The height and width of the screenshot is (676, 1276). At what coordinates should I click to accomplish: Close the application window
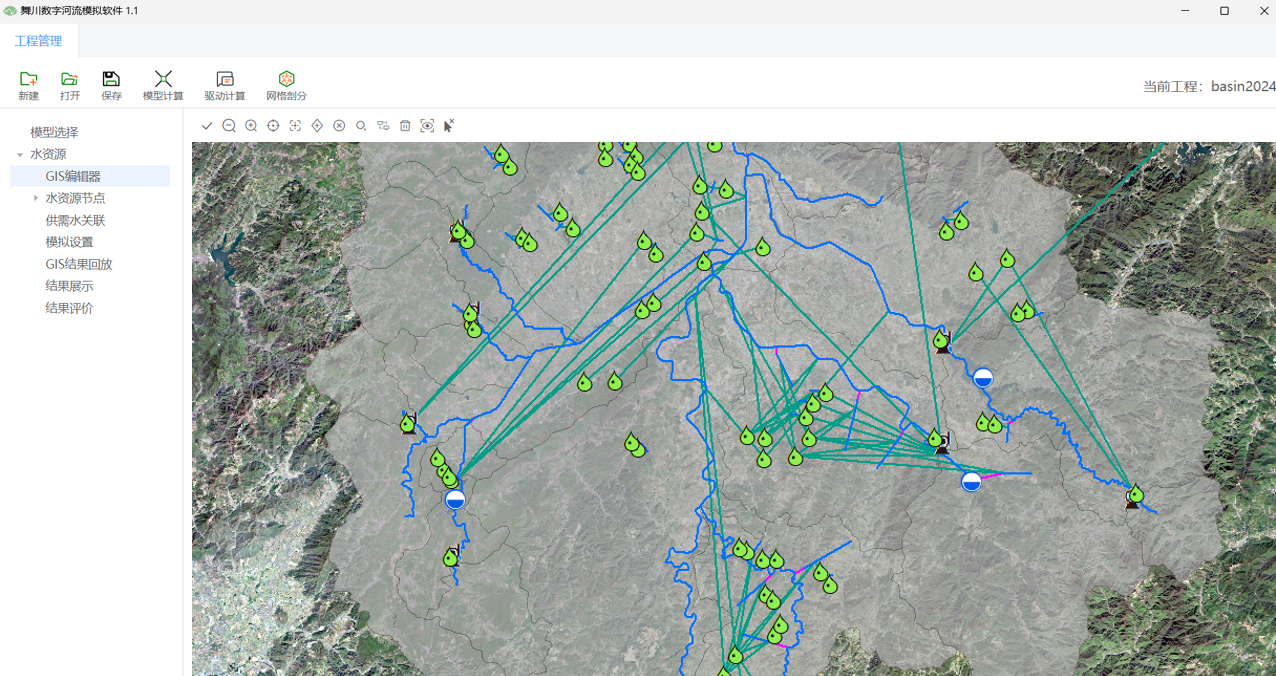(x=1263, y=11)
